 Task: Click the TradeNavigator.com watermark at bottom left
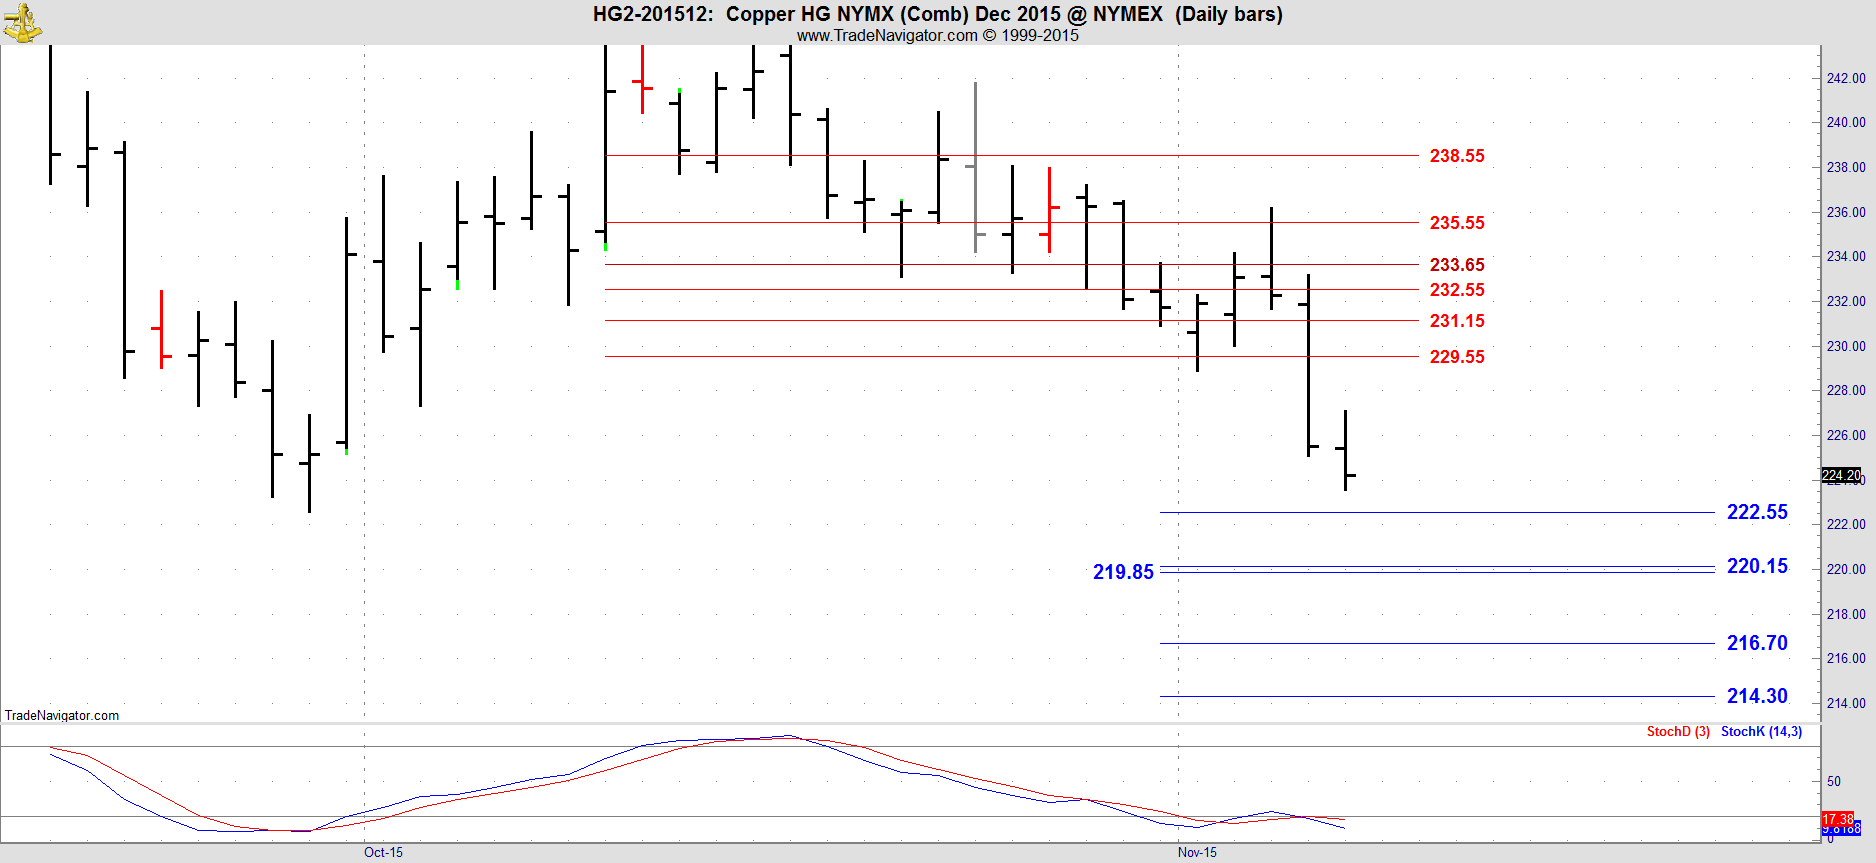tap(62, 715)
